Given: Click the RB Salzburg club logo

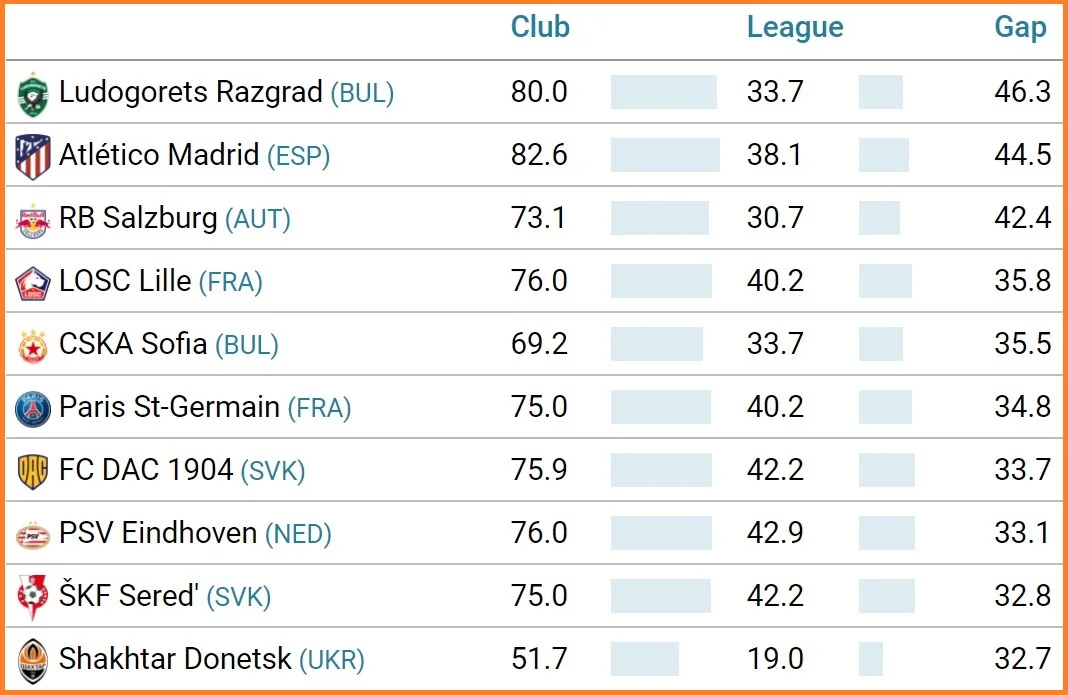Looking at the screenshot, I should pos(32,220).
